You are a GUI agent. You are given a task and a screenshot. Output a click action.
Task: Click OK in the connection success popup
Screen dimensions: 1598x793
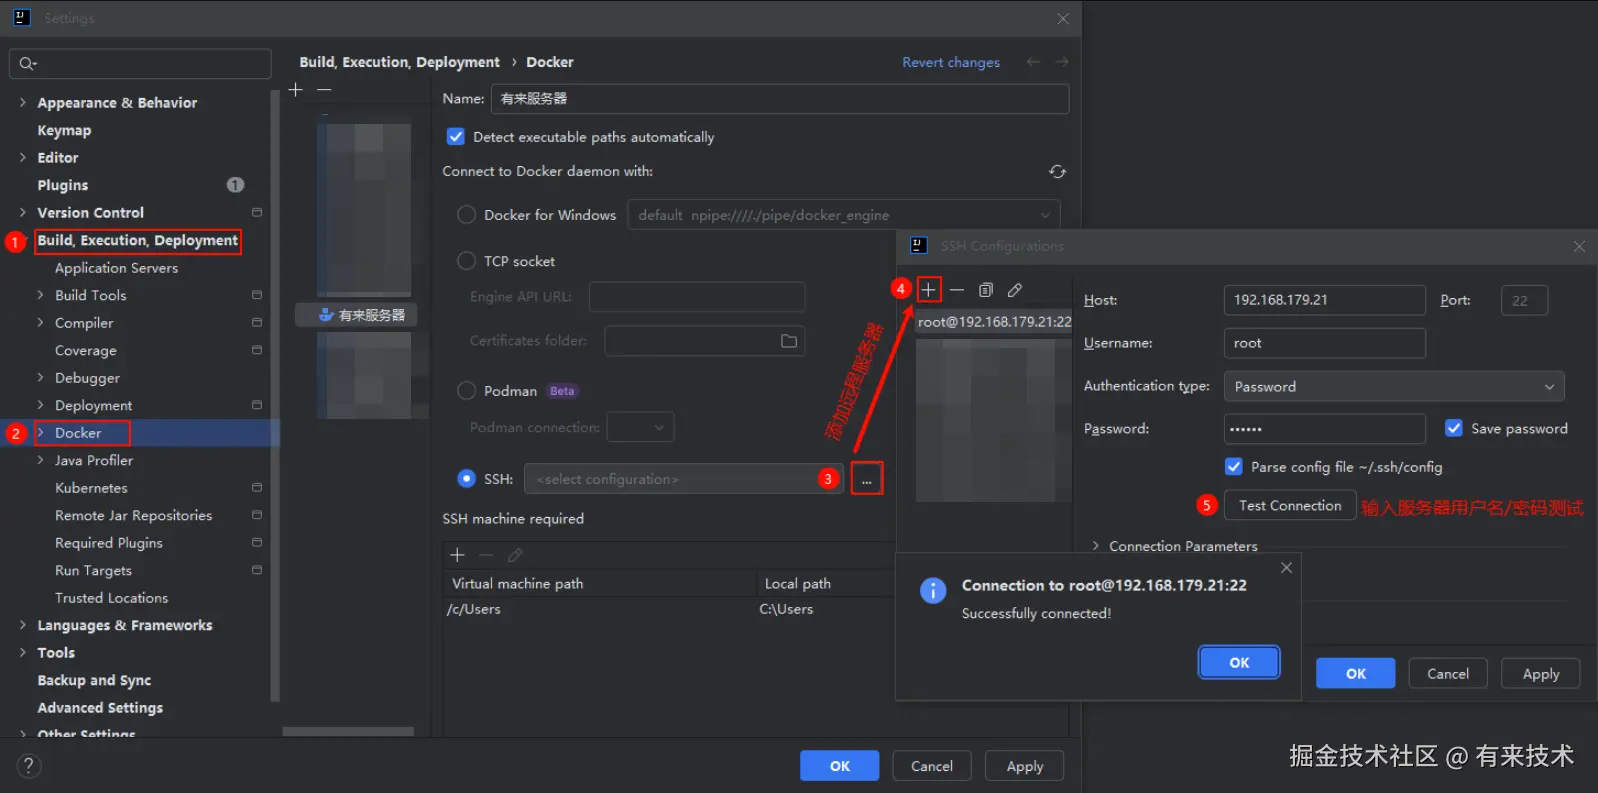1239,663
